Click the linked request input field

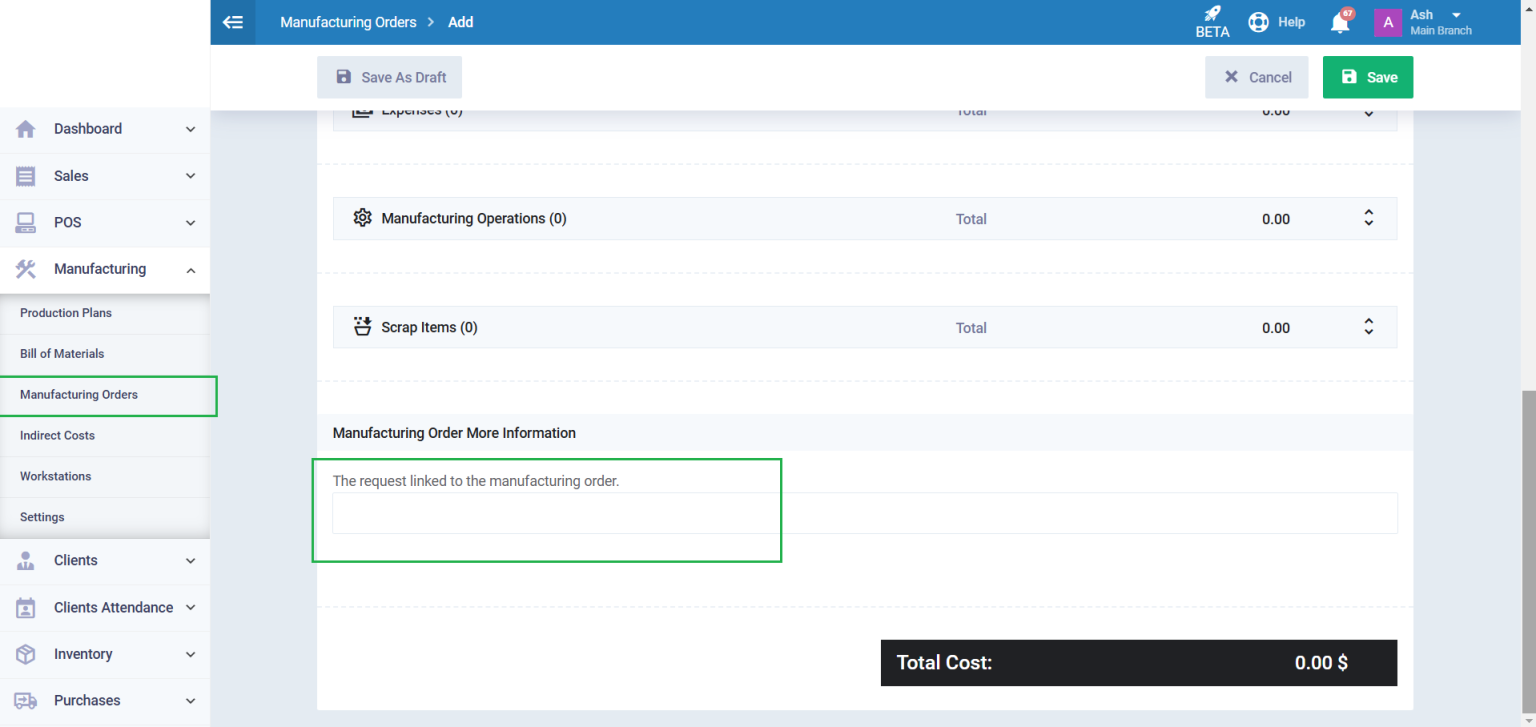click(x=865, y=513)
